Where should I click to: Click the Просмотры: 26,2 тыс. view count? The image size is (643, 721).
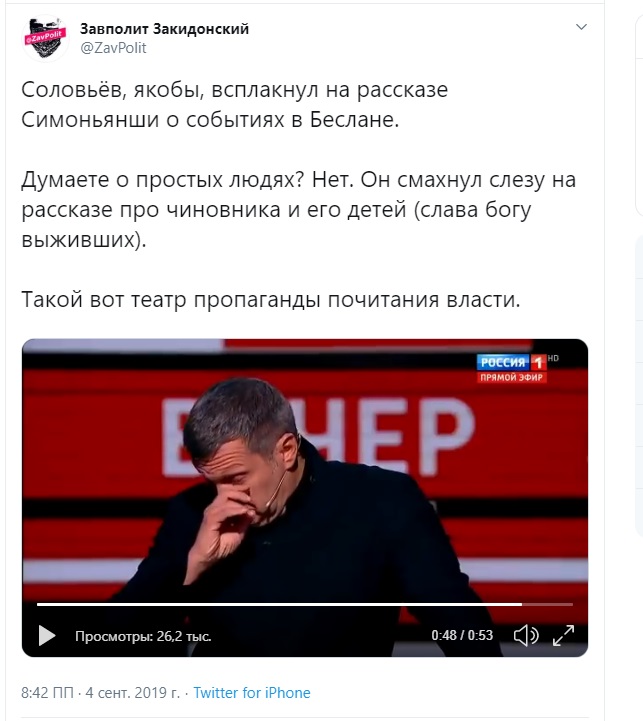pos(143,636)
